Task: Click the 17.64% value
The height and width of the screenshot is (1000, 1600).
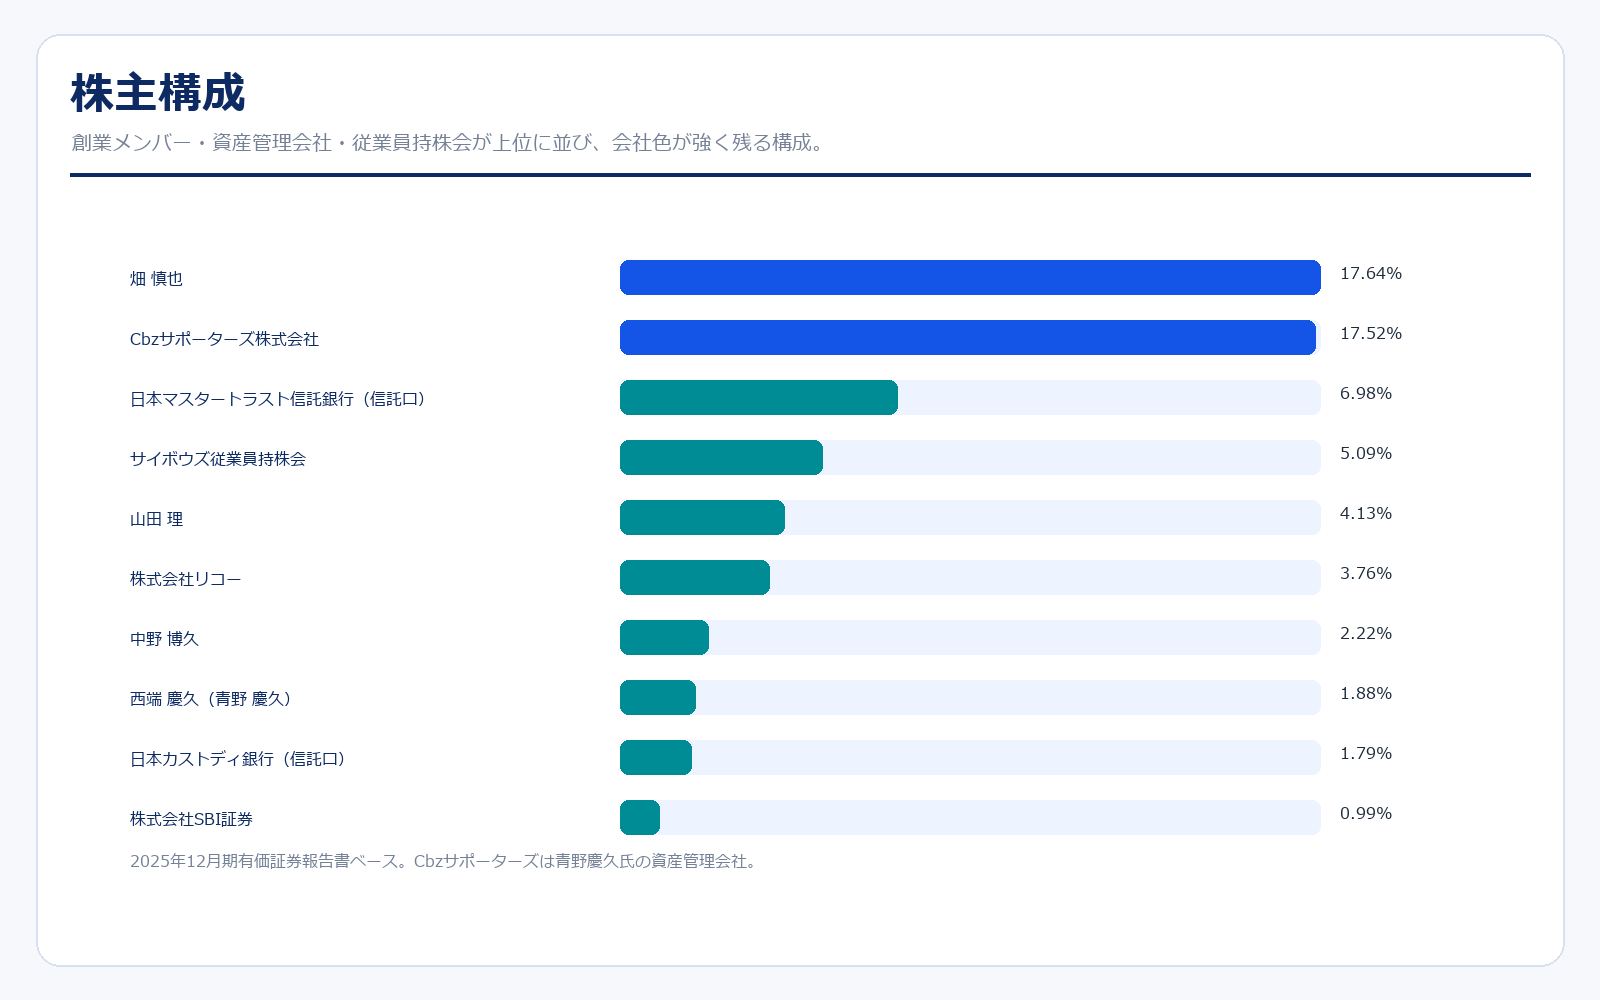Action: pos(1371,273)
